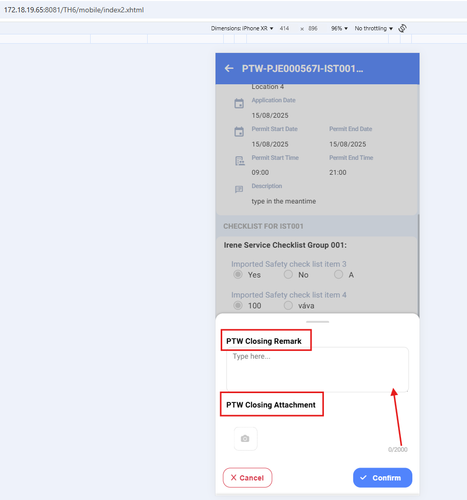This screenshot has width=467, height=500.
Task: Click the Permit Start Date calendar icon
Action: [239, 132]
